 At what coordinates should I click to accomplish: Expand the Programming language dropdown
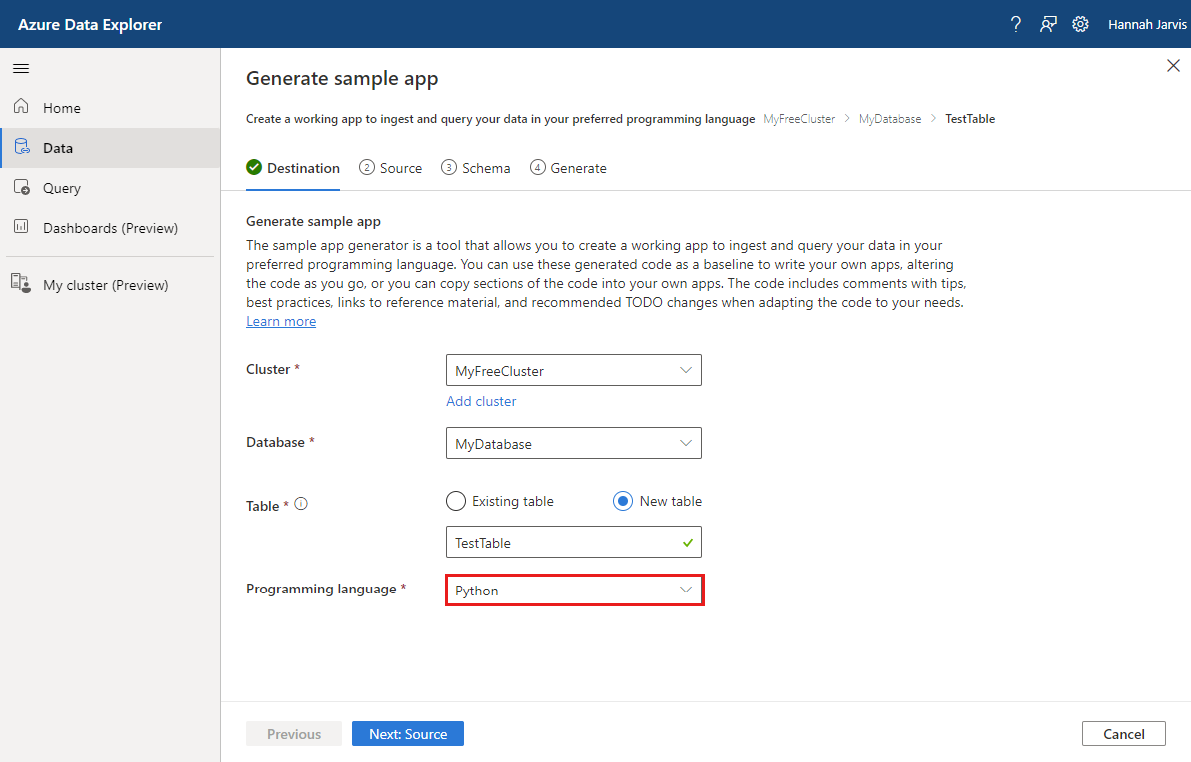click(574, 590)
